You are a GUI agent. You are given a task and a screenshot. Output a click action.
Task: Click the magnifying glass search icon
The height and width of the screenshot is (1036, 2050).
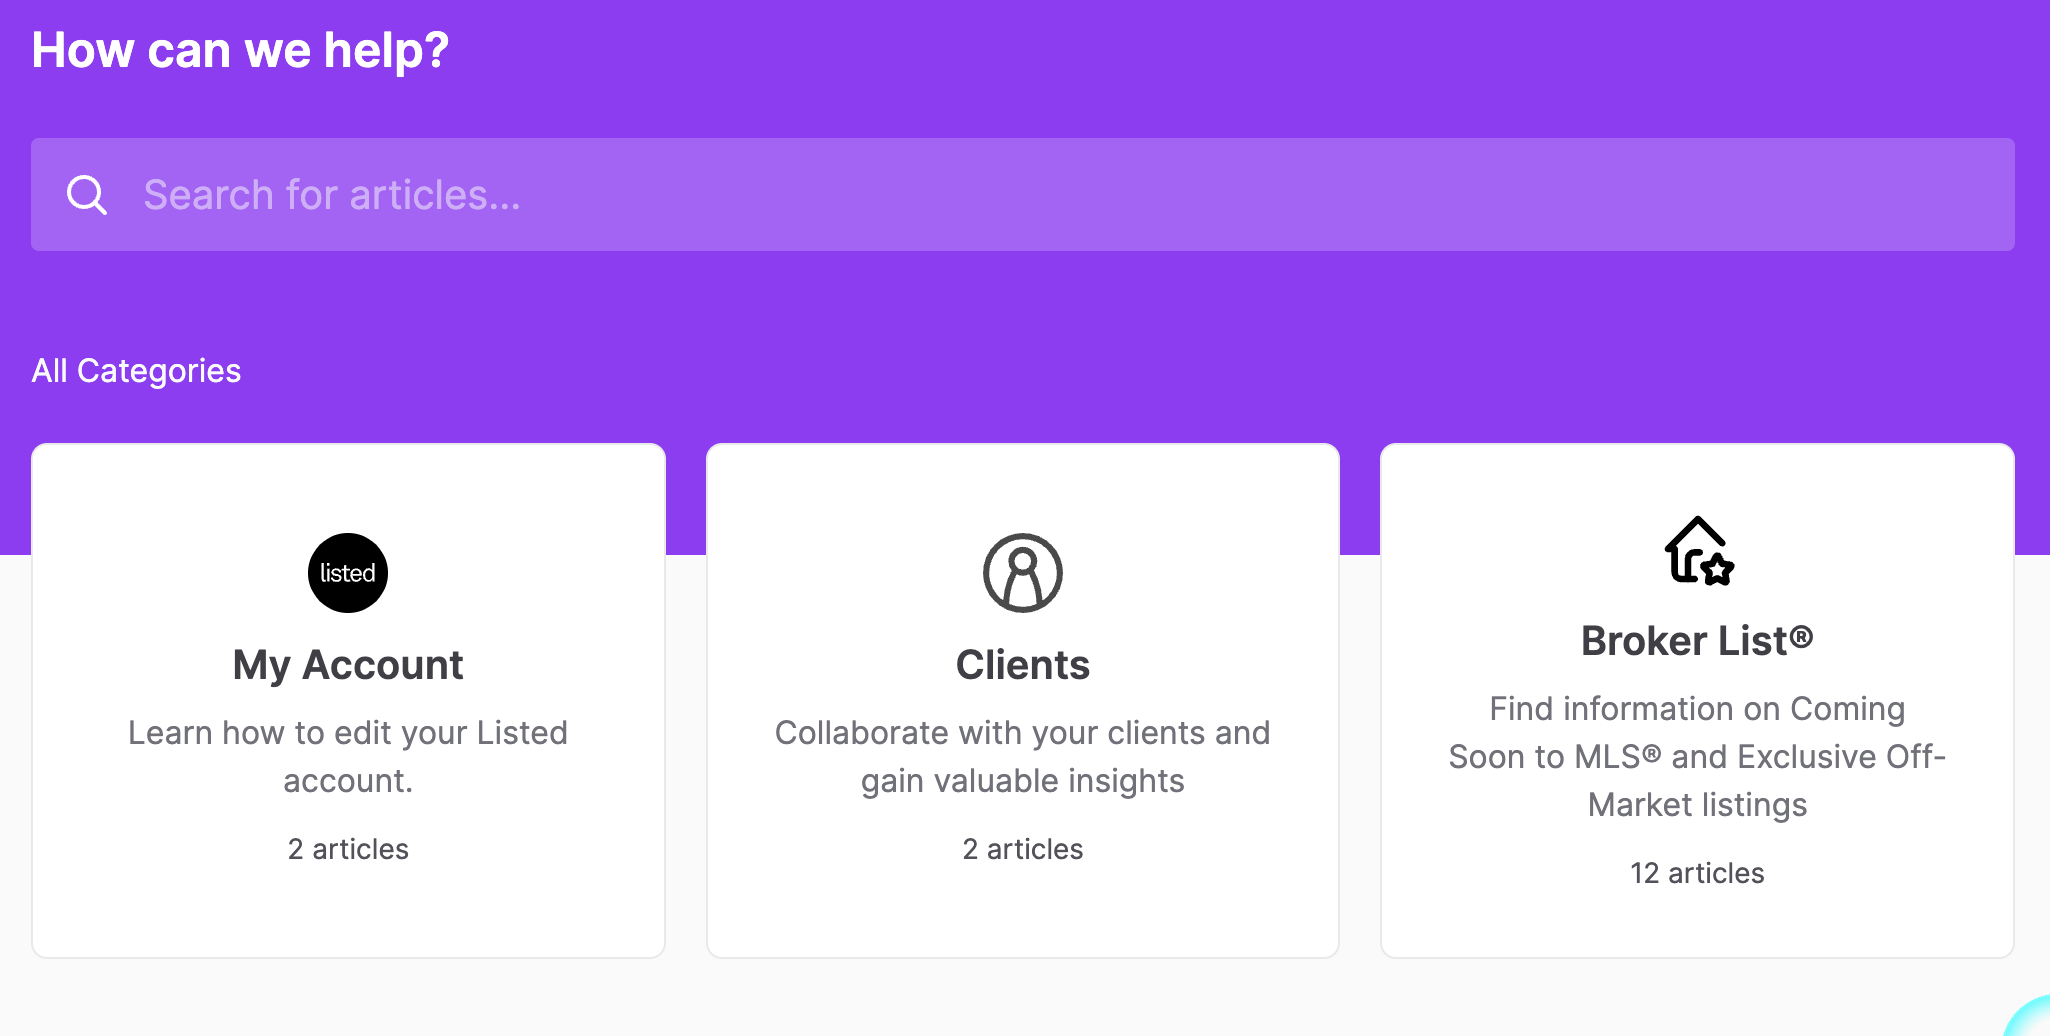(87, 195)
